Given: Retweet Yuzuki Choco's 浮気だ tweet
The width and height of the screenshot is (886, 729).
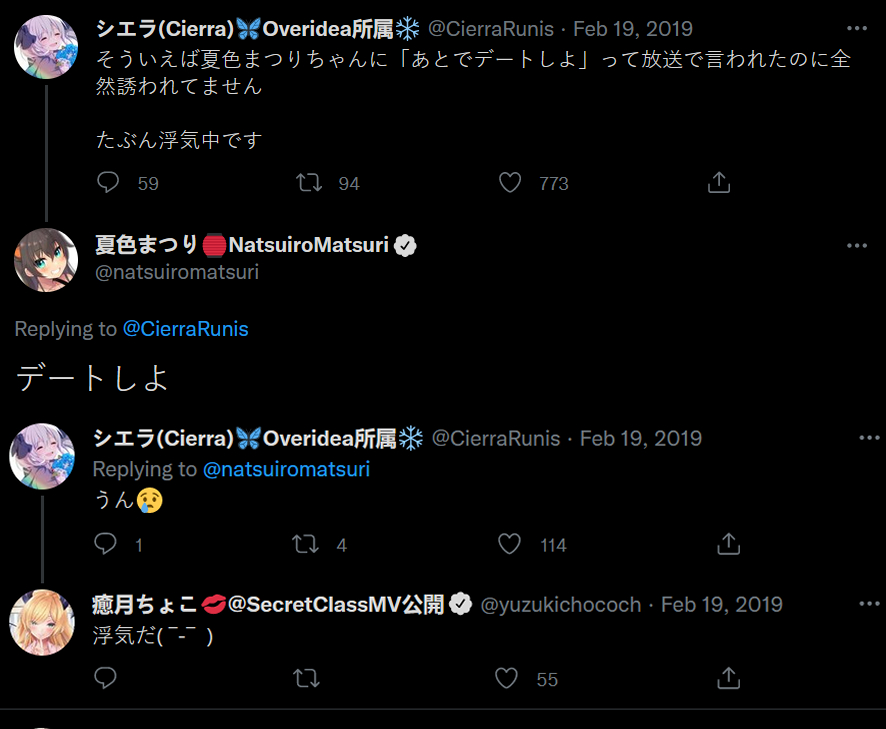Looking at the screenshot, I should pos(307,679).
